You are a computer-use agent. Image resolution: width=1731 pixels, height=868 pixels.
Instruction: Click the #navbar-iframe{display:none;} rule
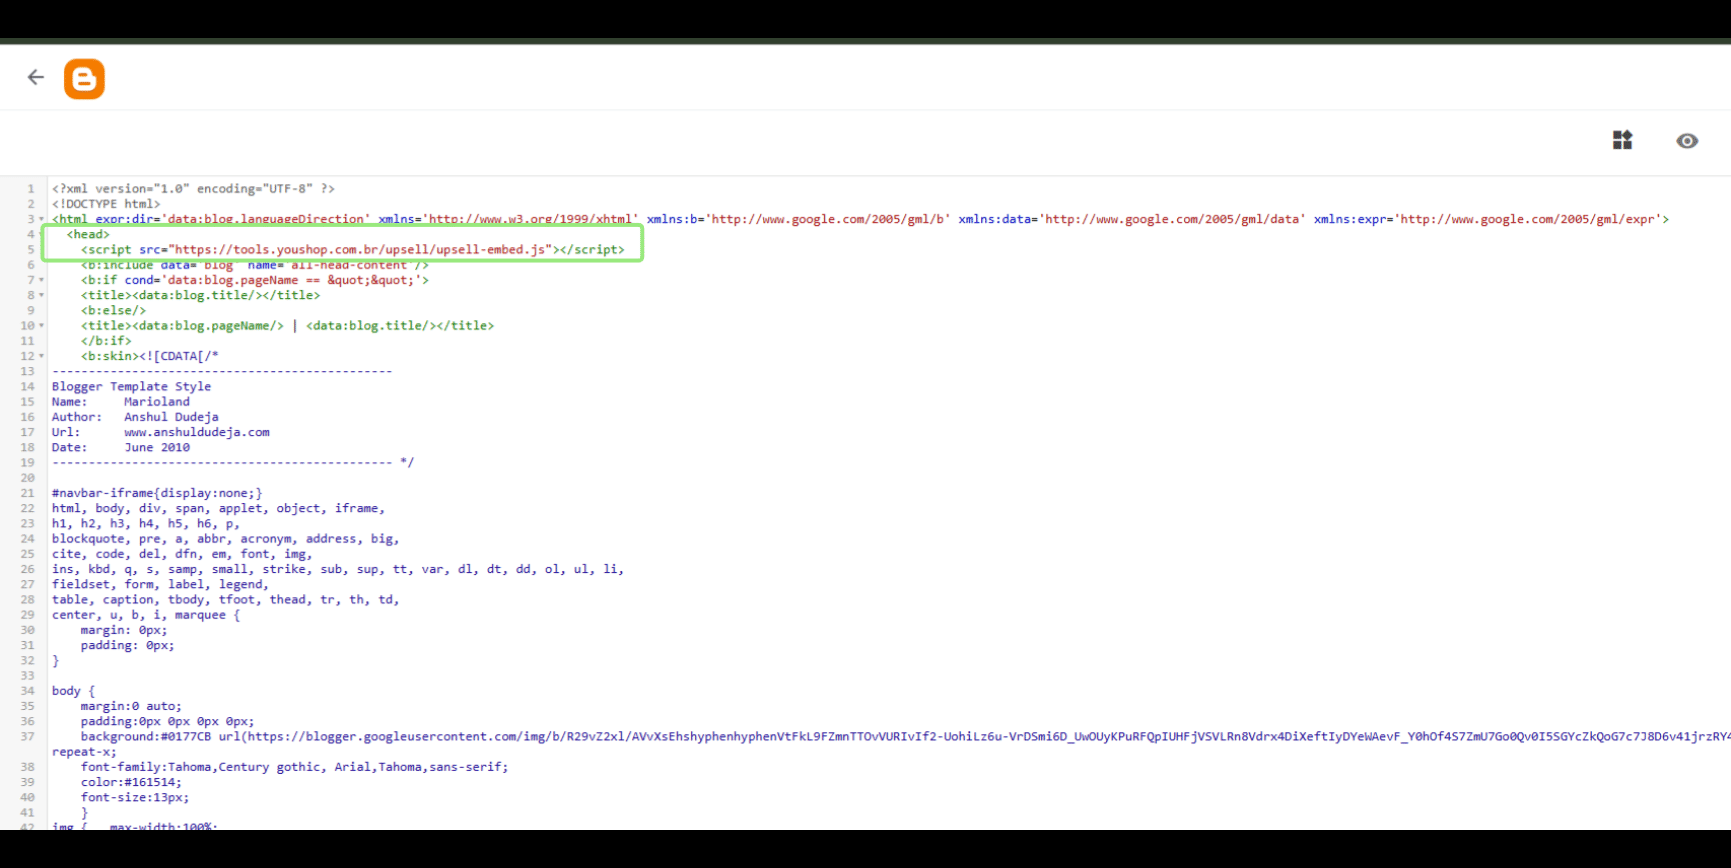click(157, 493)
